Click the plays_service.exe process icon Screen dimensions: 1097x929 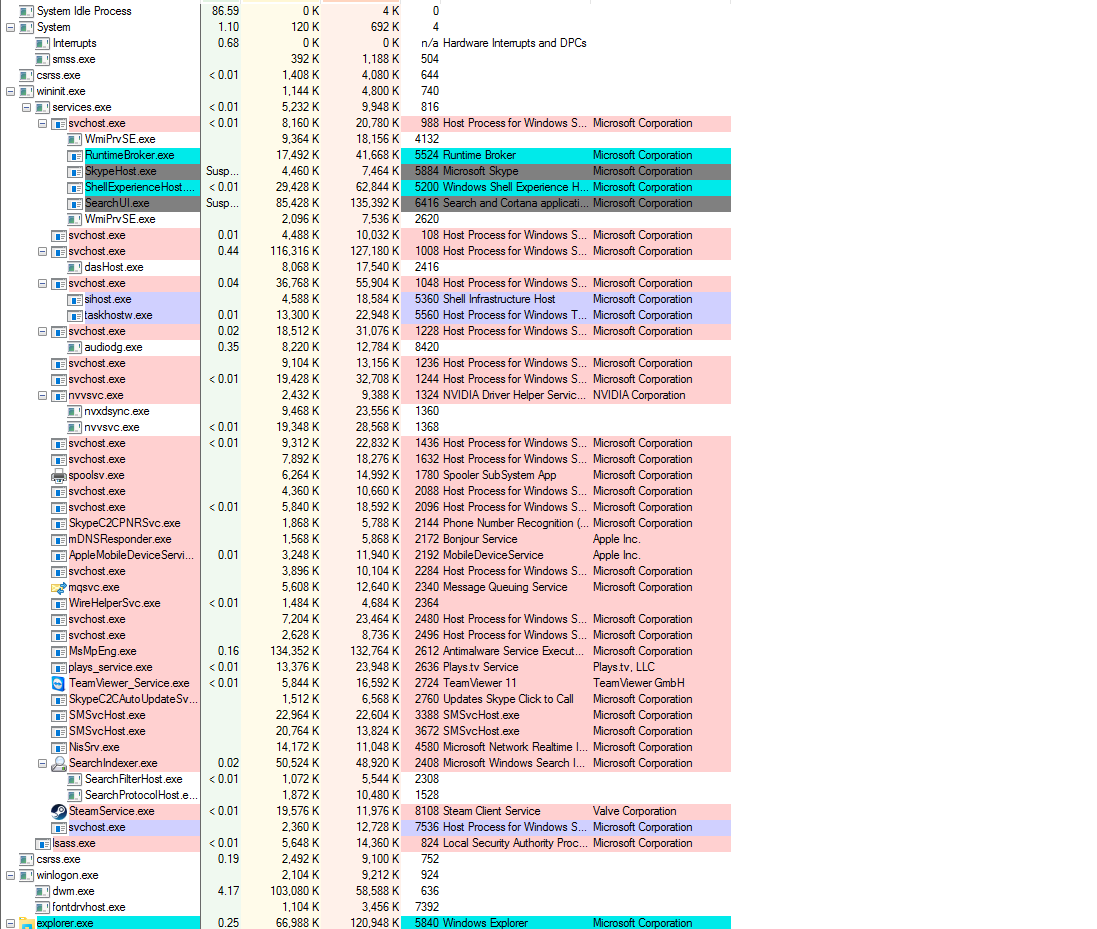point(59,667)
